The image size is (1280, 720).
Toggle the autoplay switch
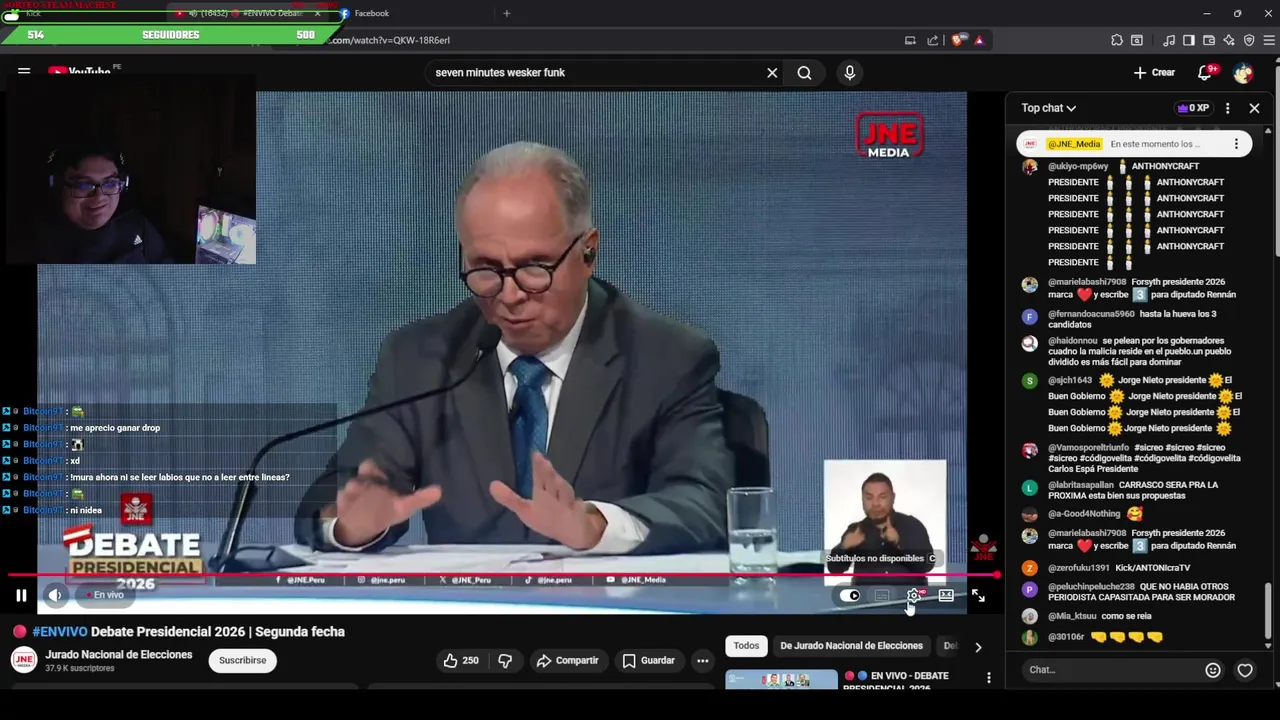tap(850, 595)
